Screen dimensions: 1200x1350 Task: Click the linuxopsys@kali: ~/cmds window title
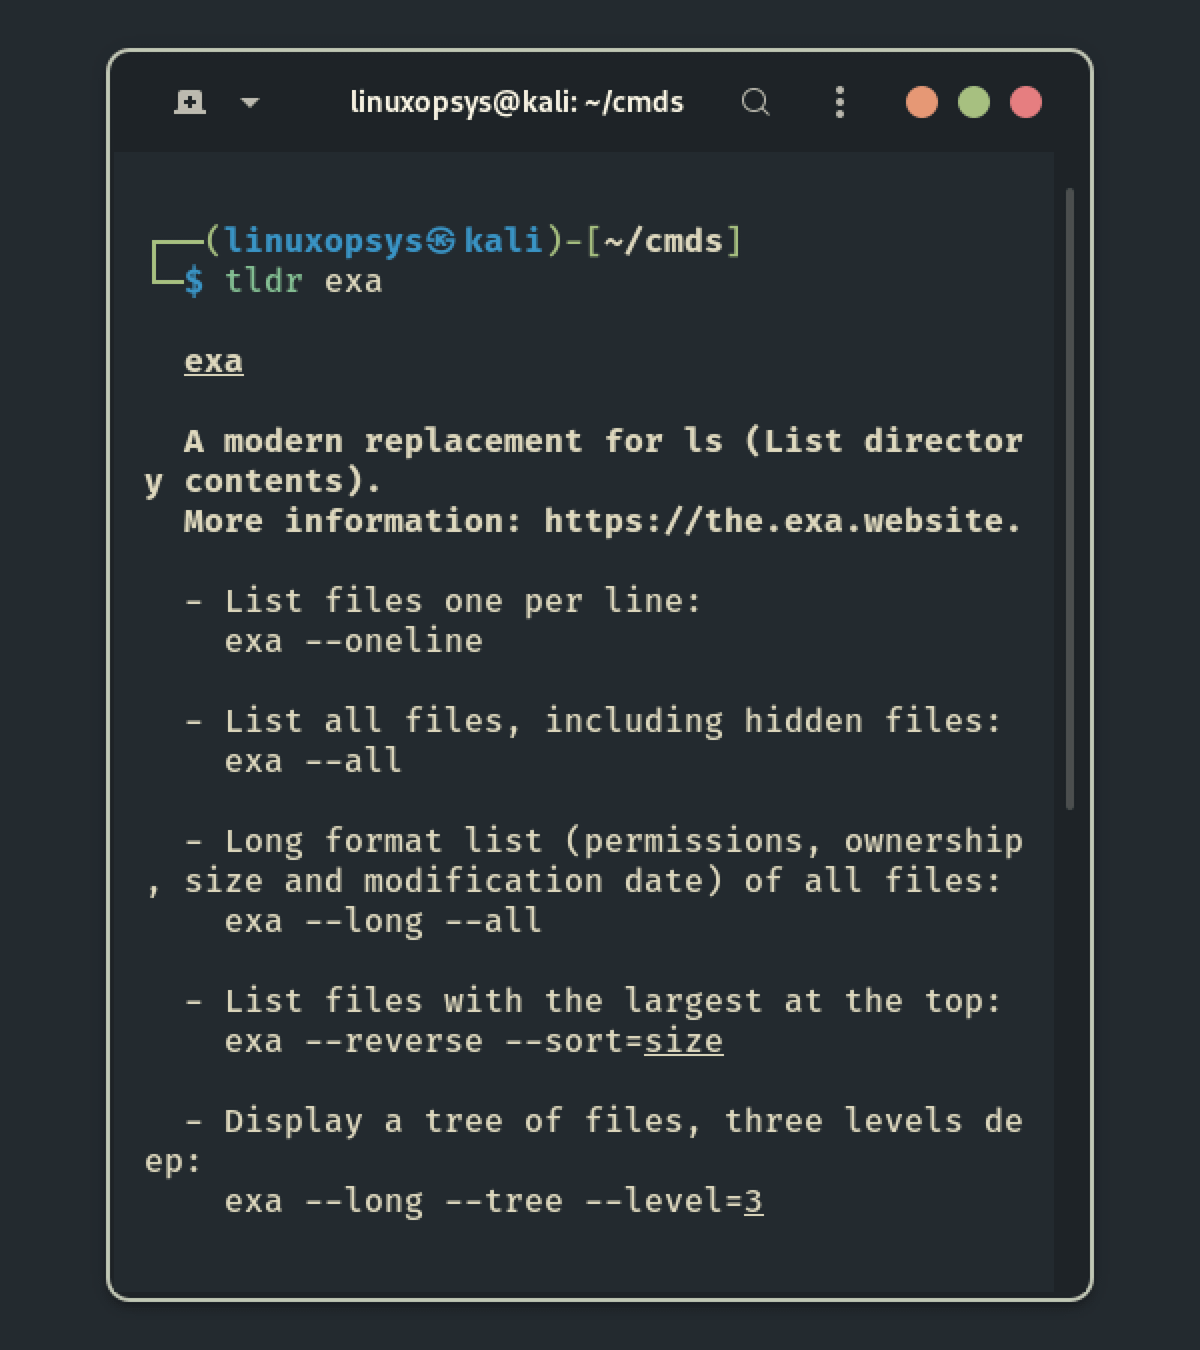516,102
